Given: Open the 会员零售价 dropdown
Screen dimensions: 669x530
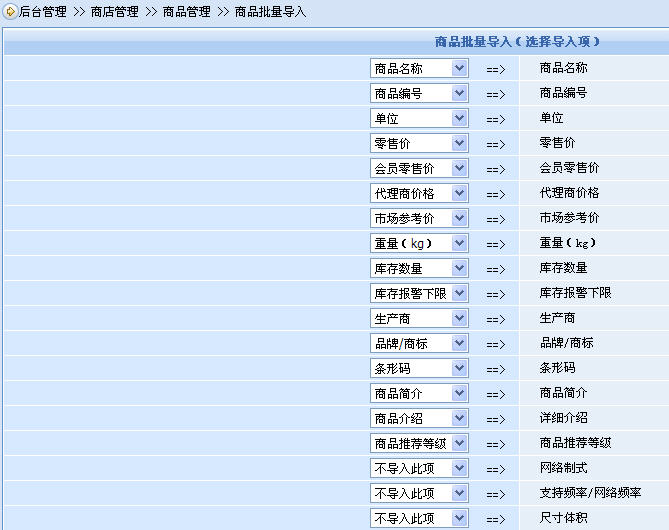Looking at the screenshot, I should (x=418, y=168).
